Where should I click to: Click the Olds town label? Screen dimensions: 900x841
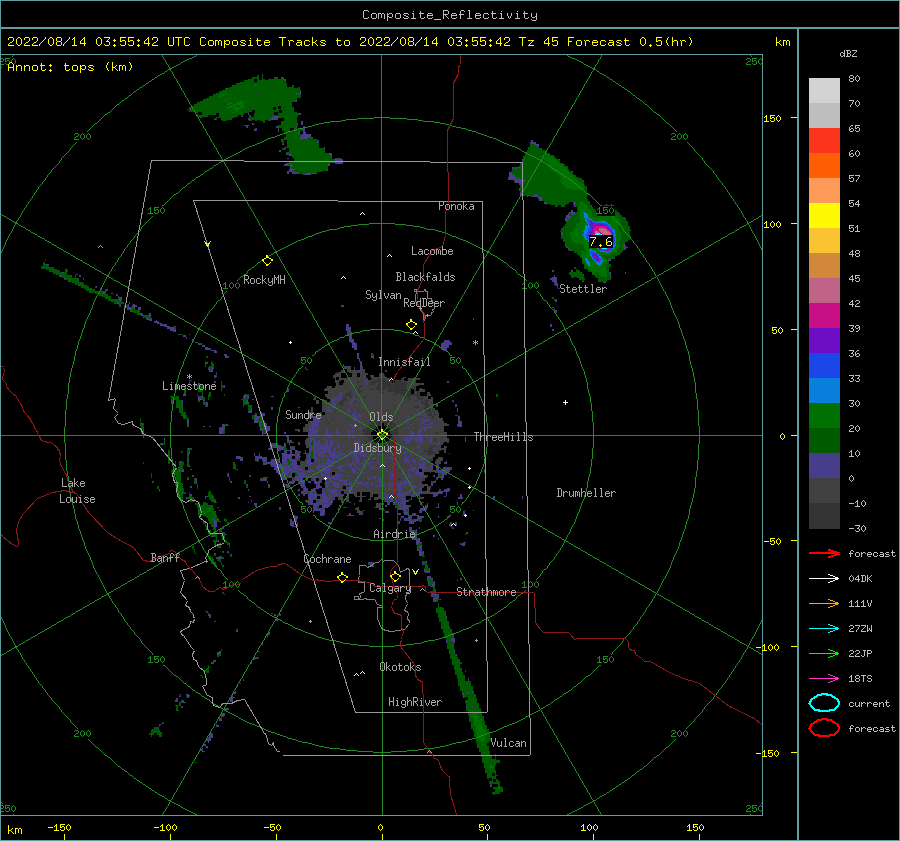point(381,417)
